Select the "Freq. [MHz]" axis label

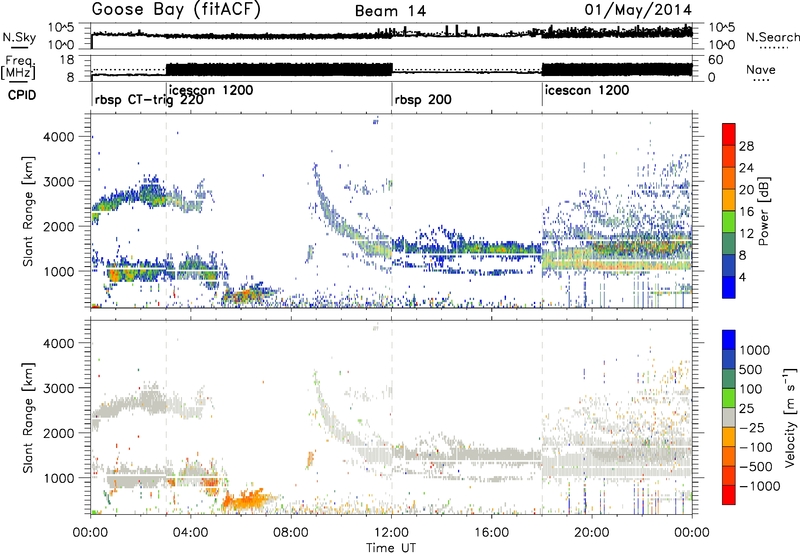(x=18, y=67)
